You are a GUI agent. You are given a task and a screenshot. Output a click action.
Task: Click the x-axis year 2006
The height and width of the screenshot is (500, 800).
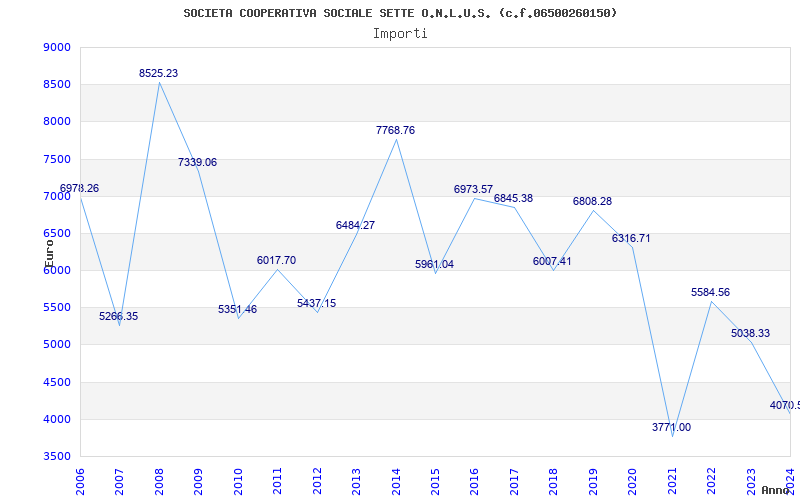[80, 481]
